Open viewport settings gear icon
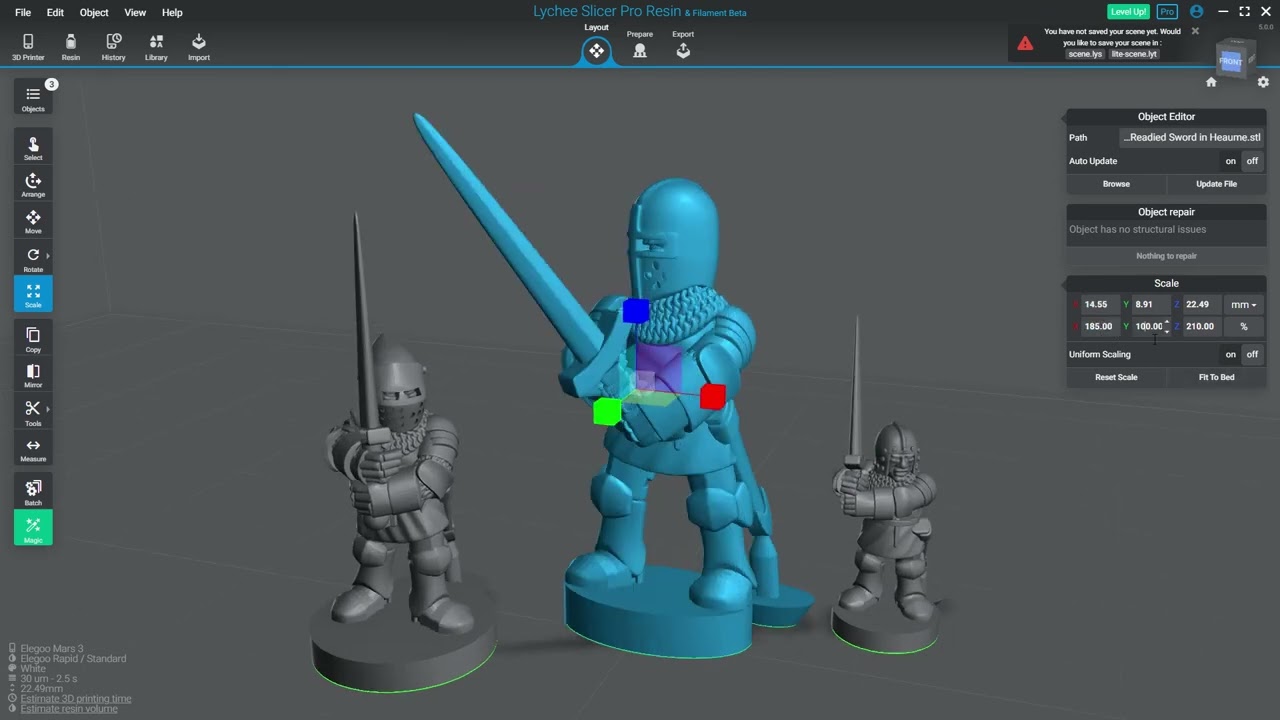This screenshot has width=1280, height=720. [1263, 82]
